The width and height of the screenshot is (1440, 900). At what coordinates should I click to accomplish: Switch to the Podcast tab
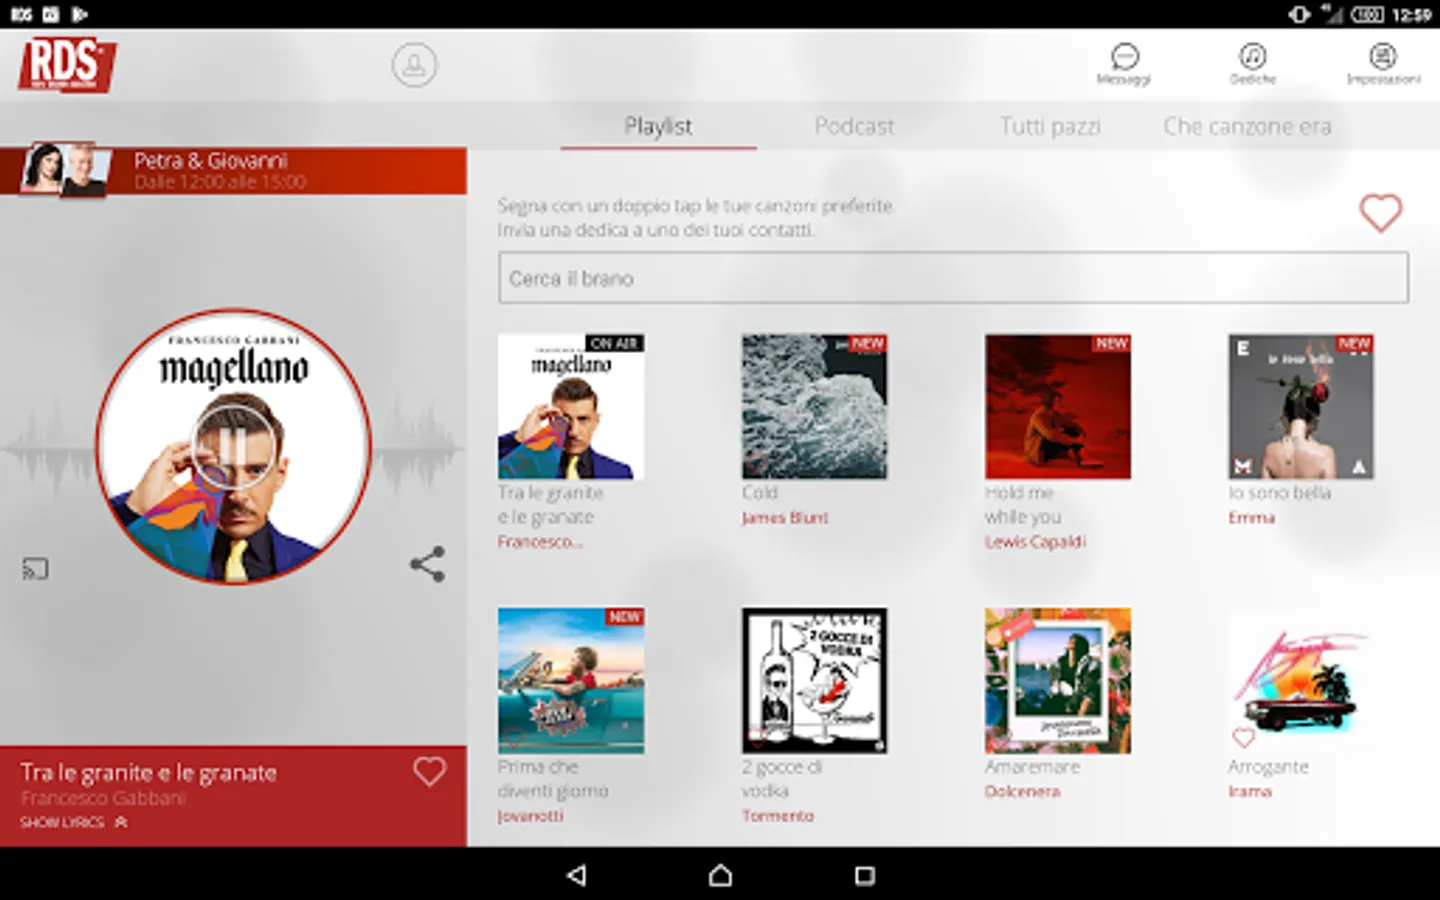click(854, 126)
